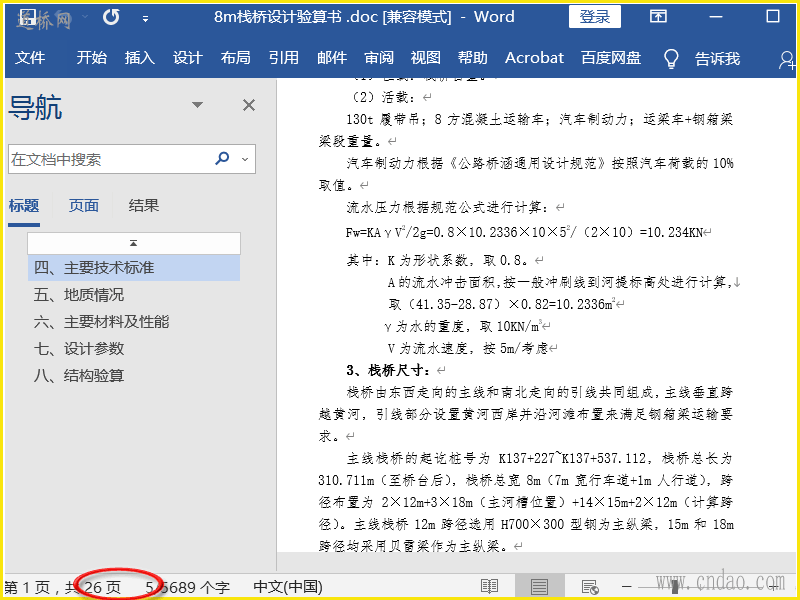Select heading 八、结构验算
This screenshot has width=800, height=600.
click(79, 376)
